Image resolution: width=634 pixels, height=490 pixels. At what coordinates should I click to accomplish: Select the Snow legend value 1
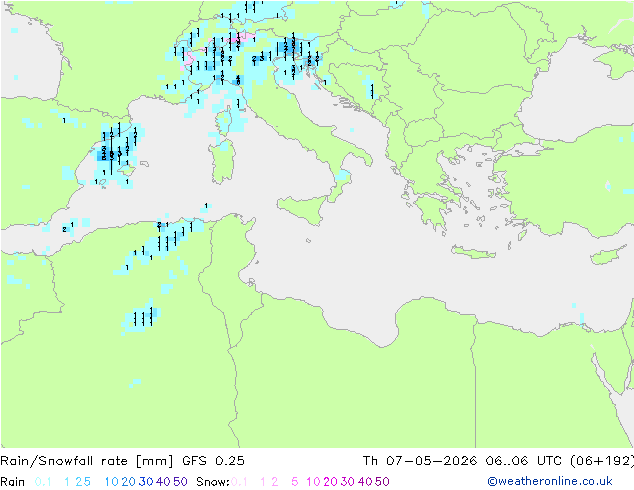click(263, 482)
